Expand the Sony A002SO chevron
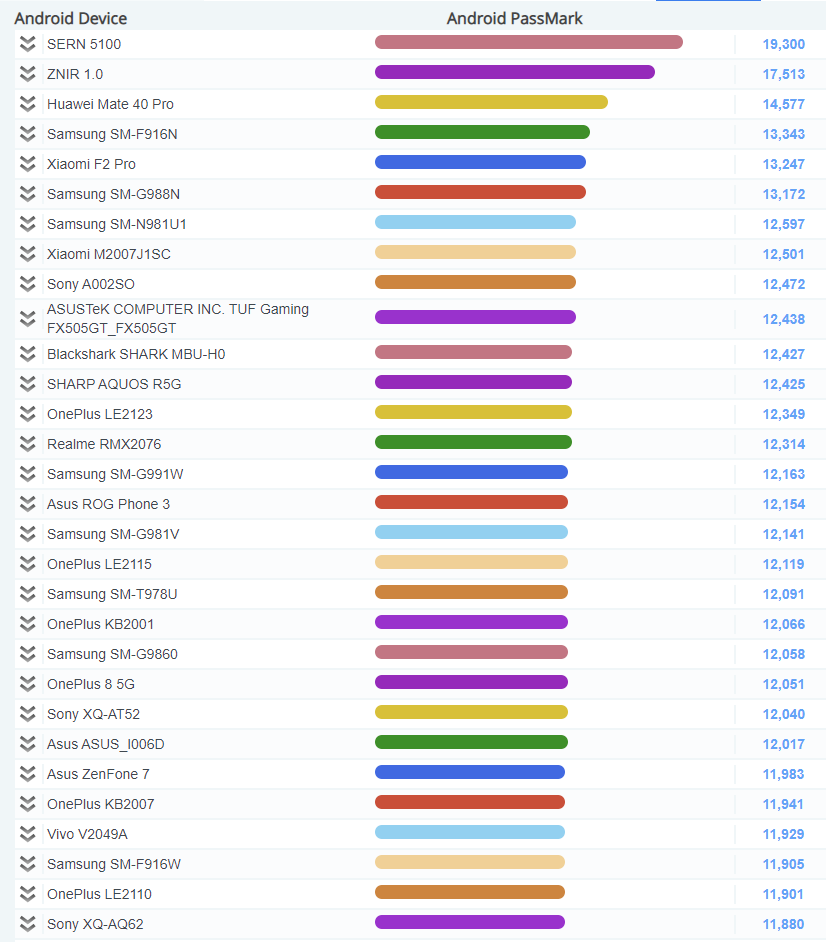The height and width of the screenshot is (942, 826). click(28, 284)
